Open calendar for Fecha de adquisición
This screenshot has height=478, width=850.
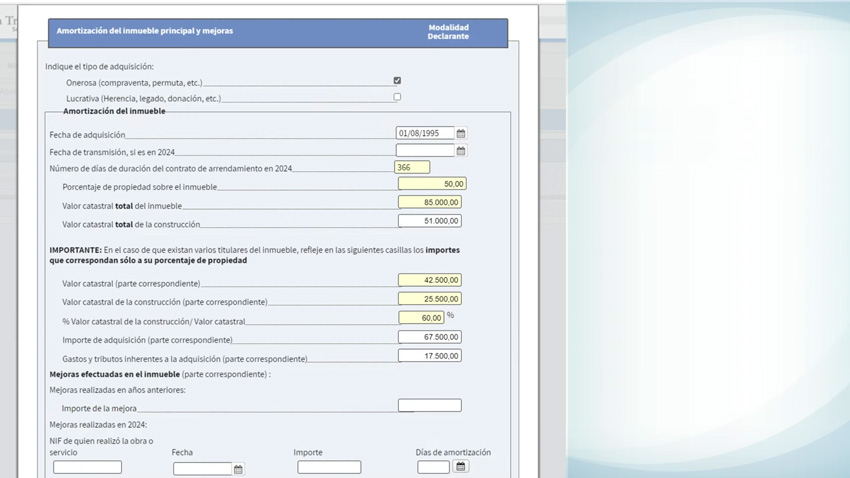pyautogui.click(x=461, y=133)
